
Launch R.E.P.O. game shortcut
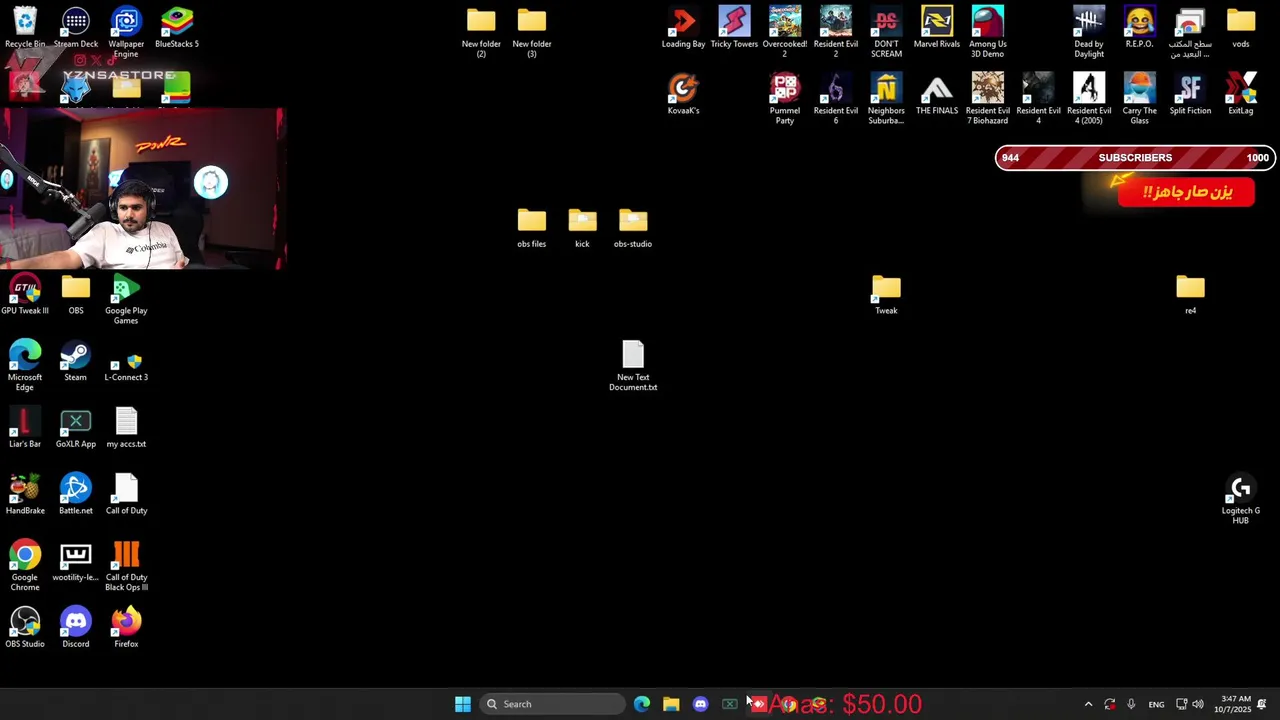click(x=1139, y=27)
